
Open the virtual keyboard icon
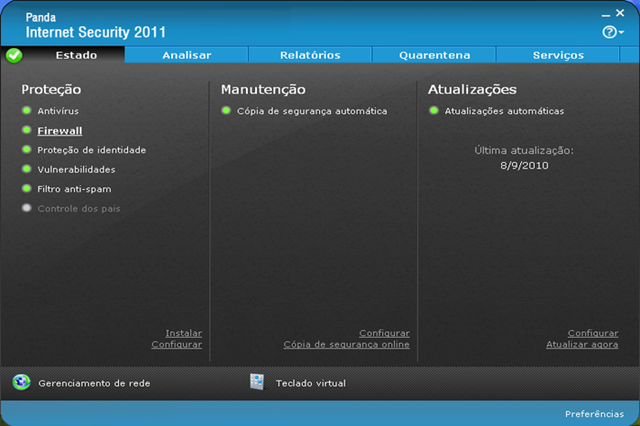click(x=257, y=382)
